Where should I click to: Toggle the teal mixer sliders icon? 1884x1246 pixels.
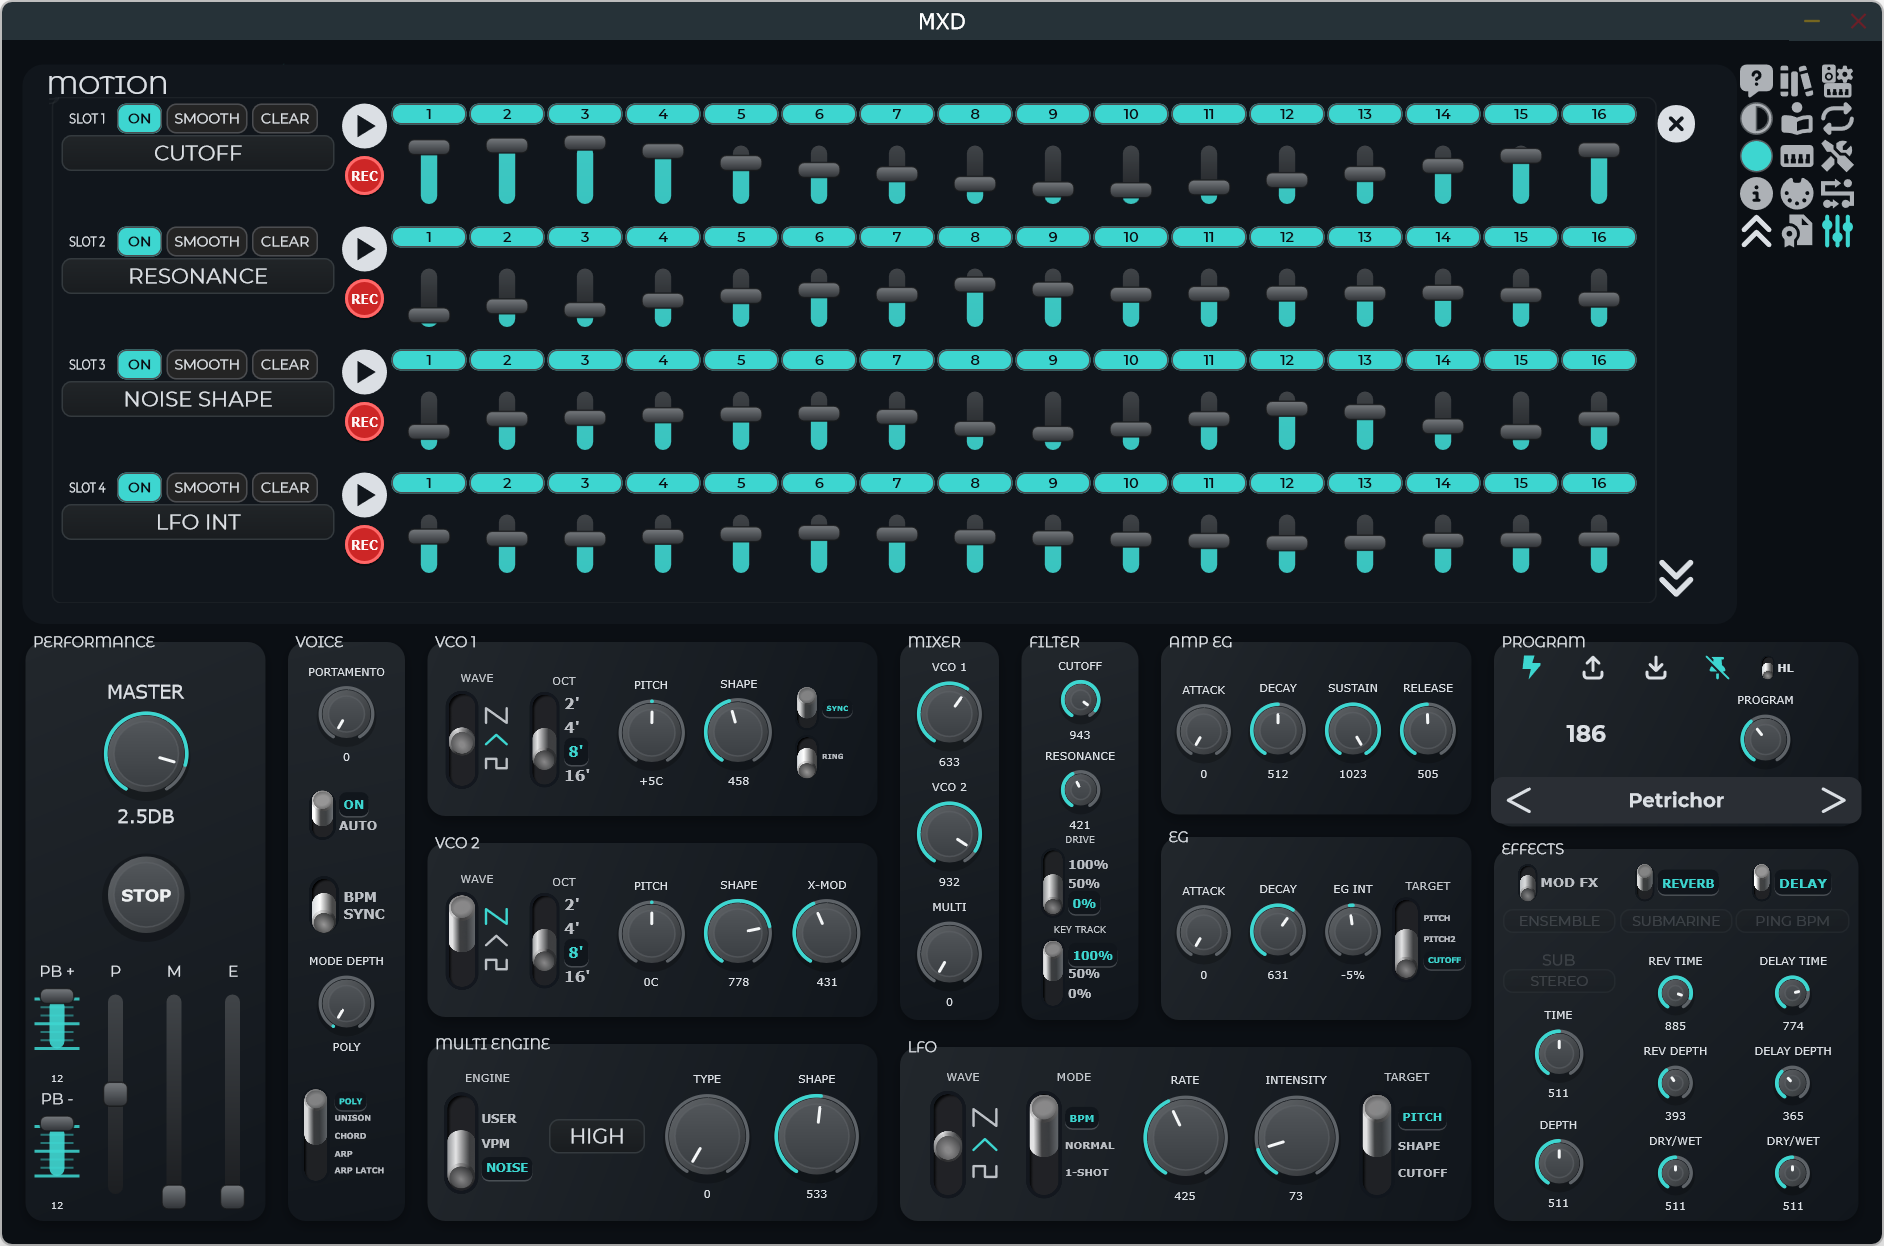[1837, 231]
